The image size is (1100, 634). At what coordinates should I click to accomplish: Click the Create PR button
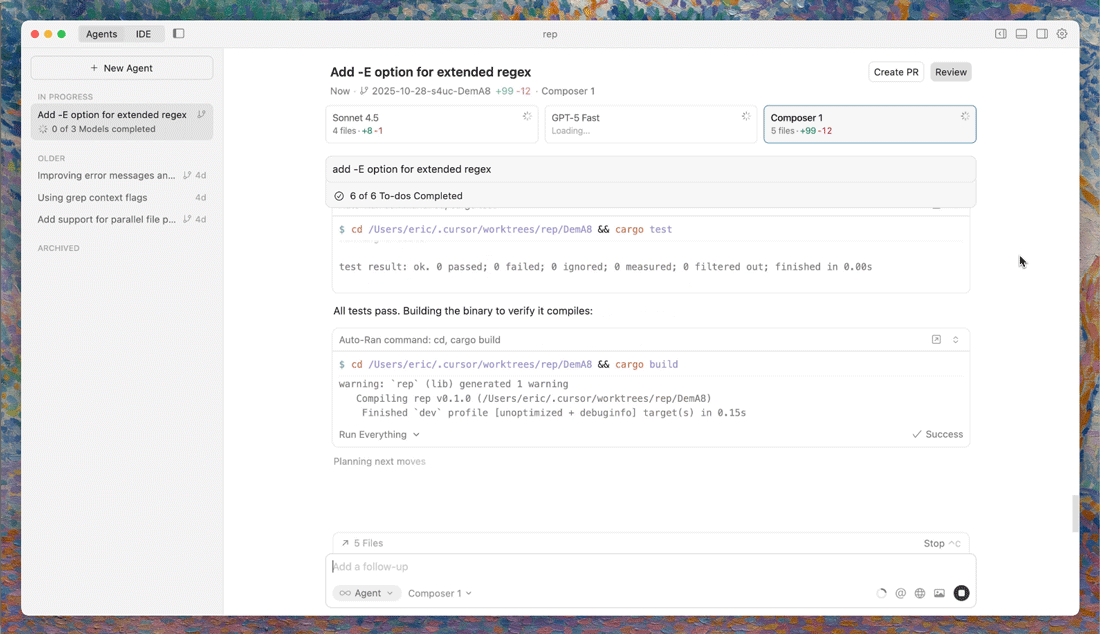point(896,72)
